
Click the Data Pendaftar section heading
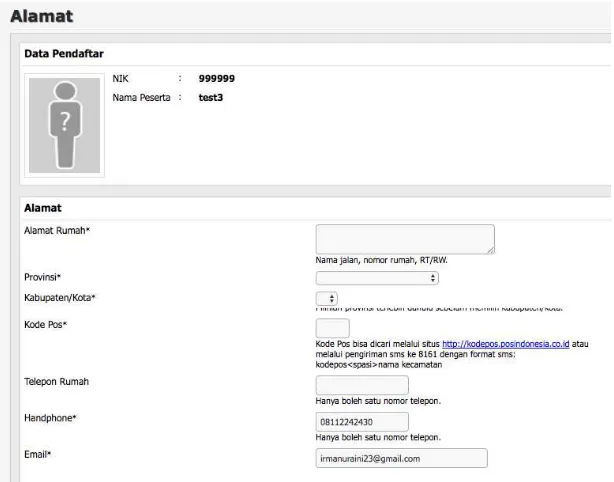64,54
